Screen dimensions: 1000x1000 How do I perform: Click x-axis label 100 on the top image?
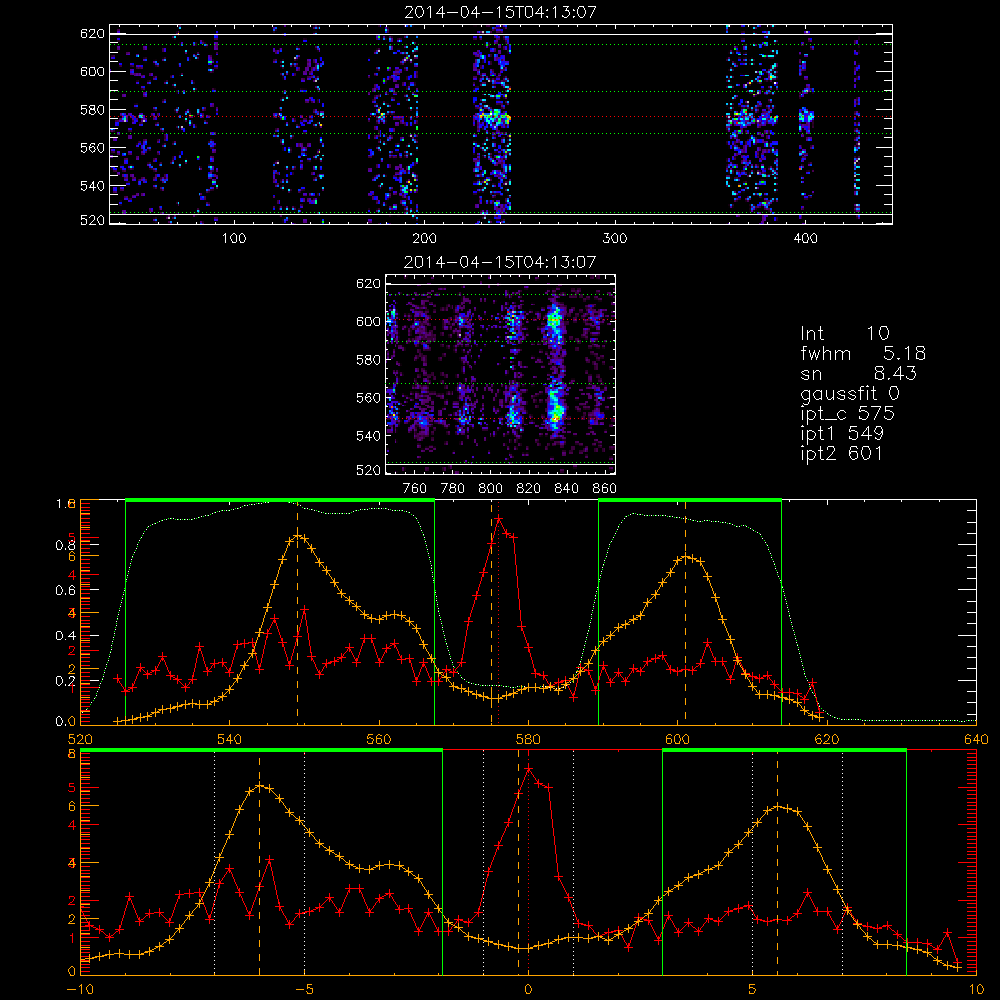tap(234, 239)
